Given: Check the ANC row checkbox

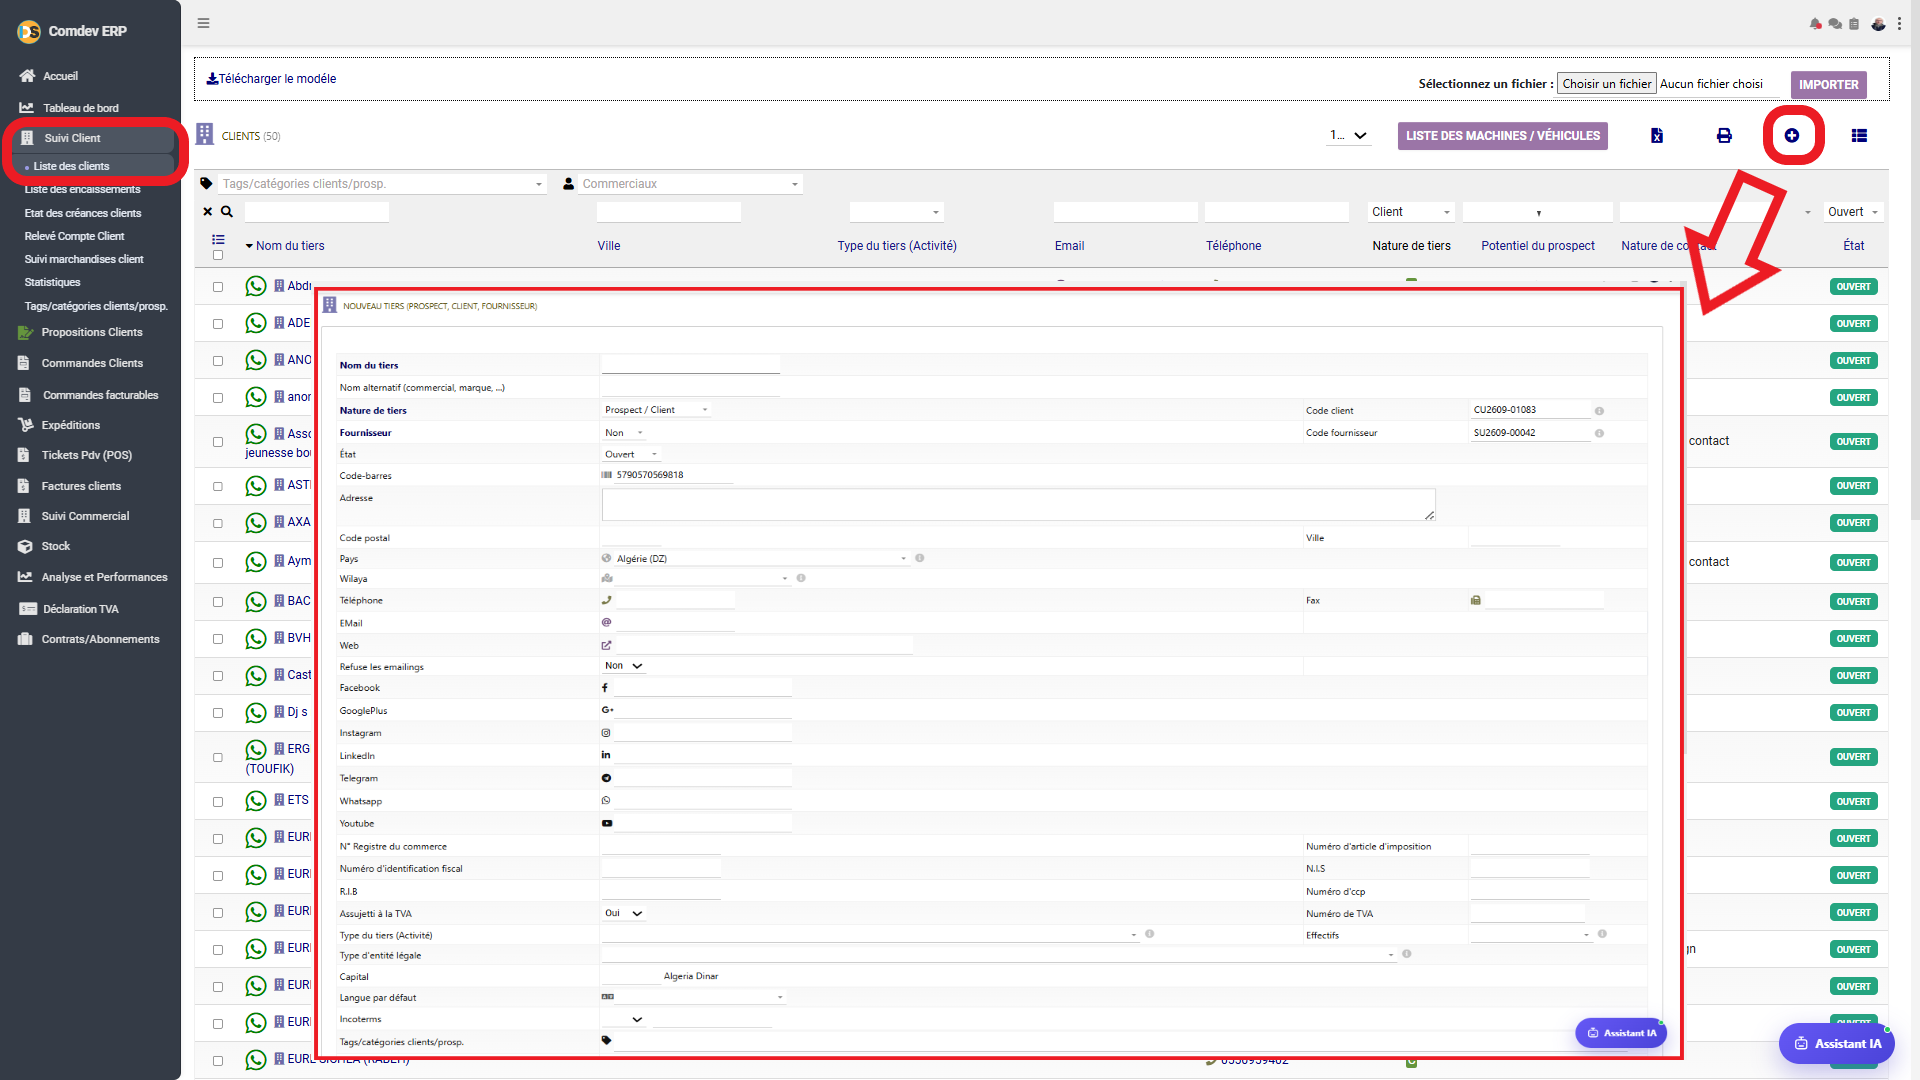Looking at the screenshot, I should pos(218,361).
